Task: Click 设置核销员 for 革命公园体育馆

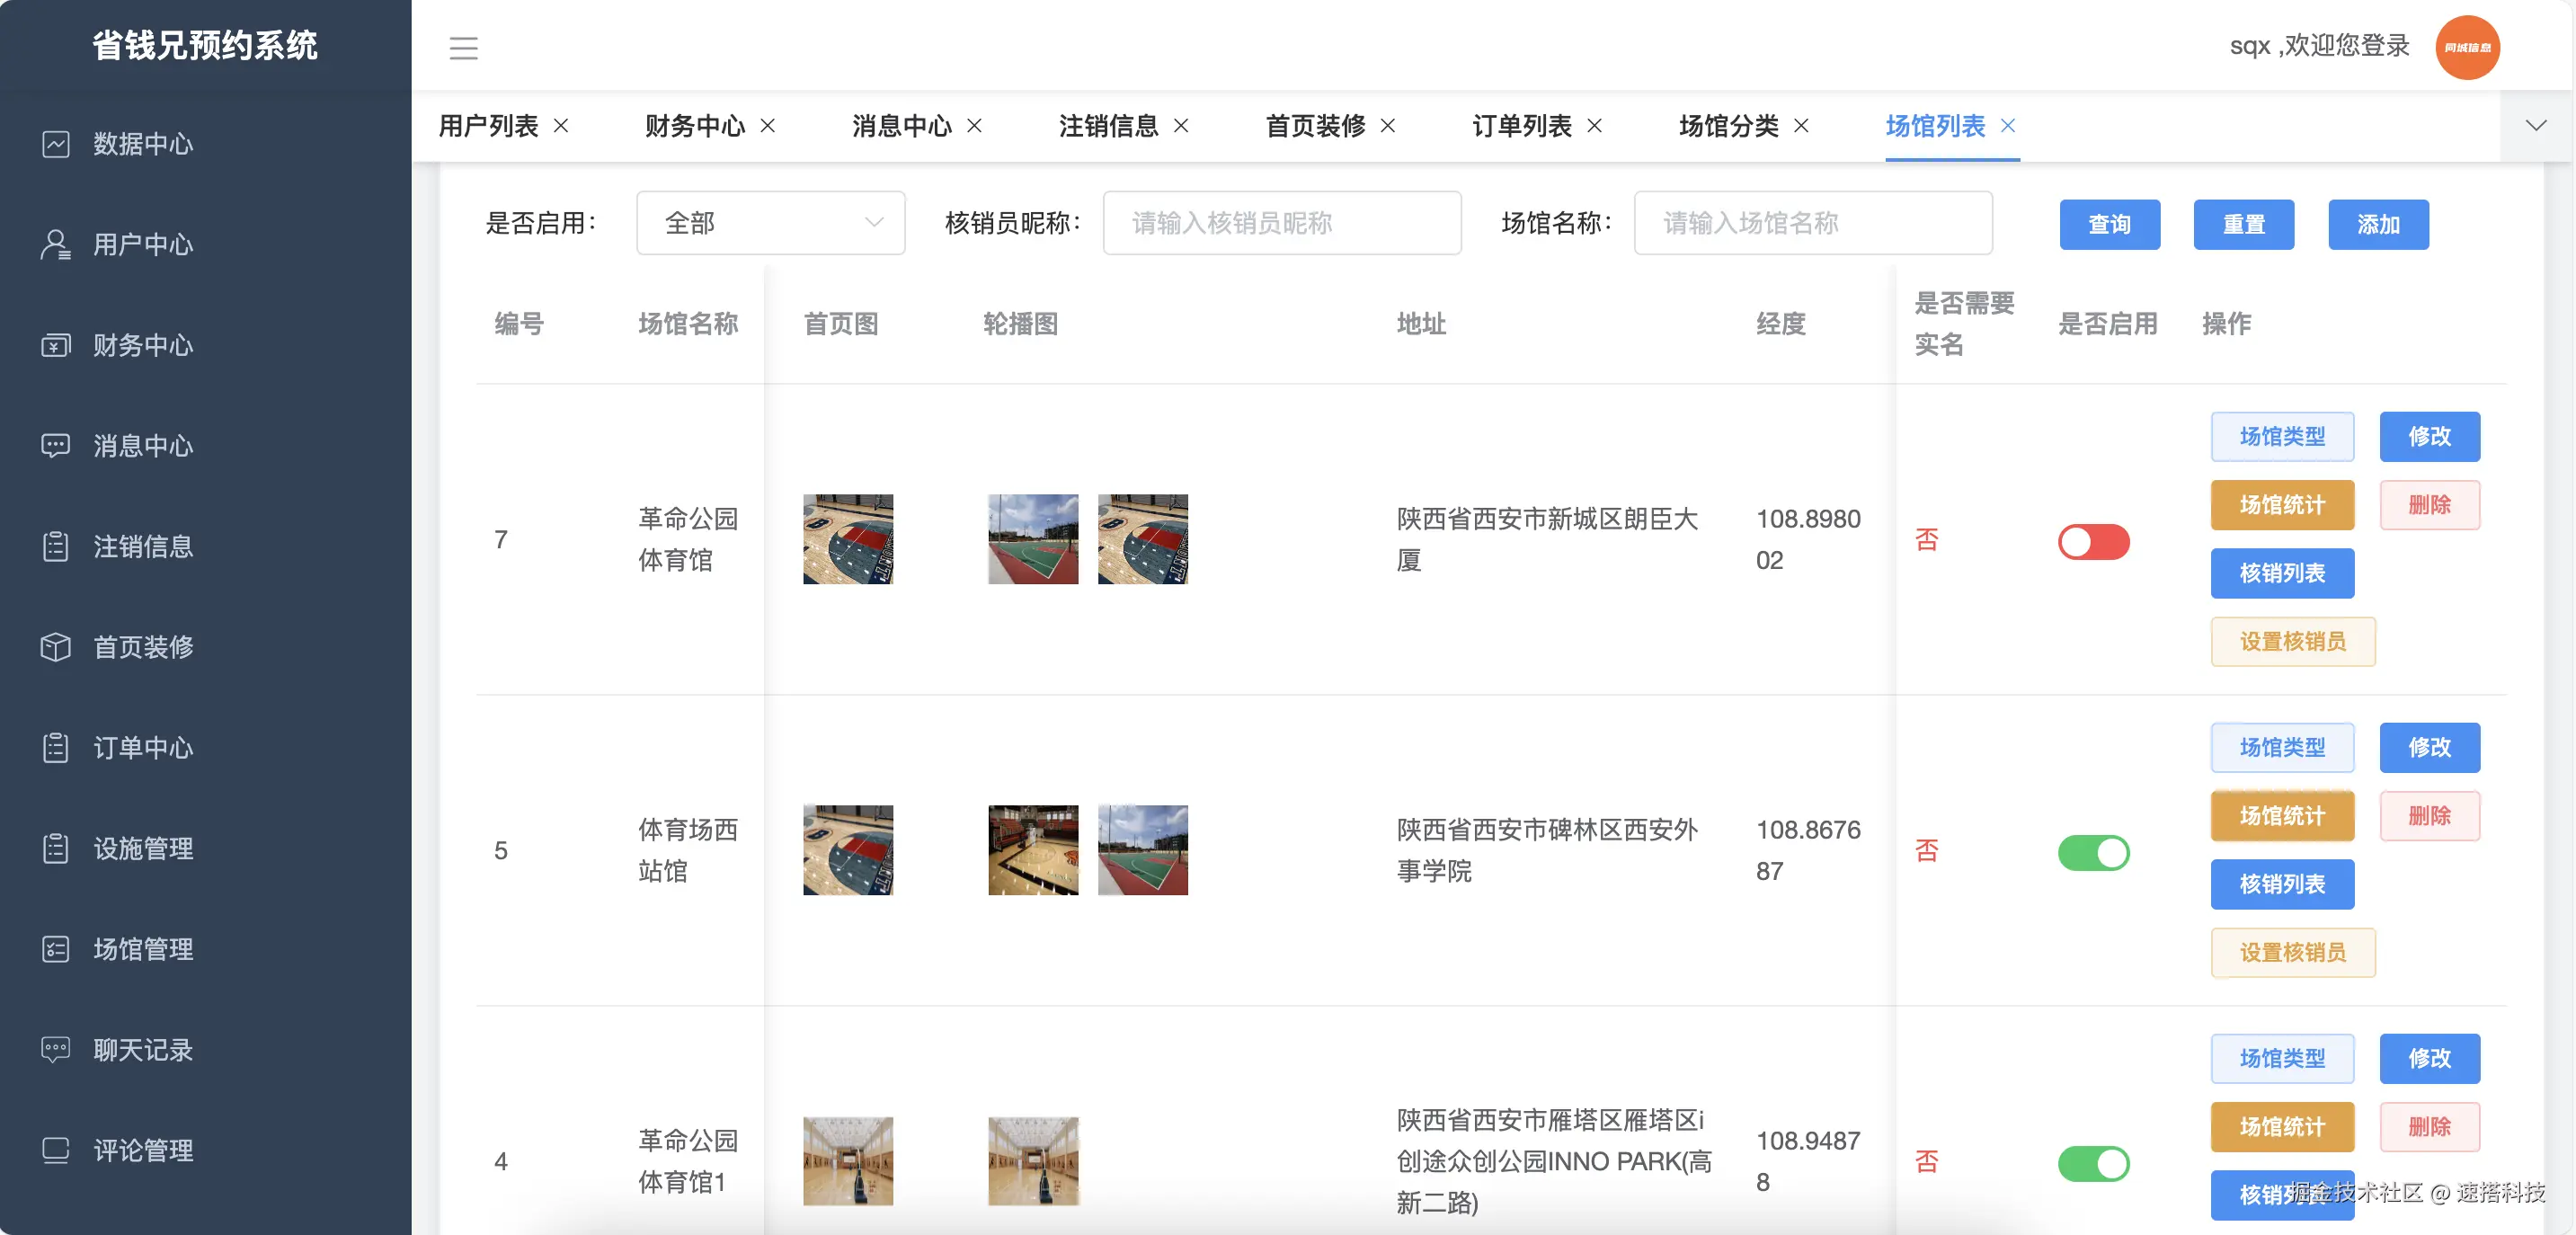Action: [2292, 641]
